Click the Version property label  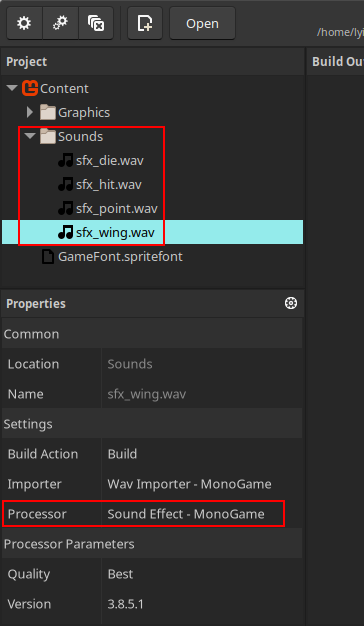(x=29, y=604)
